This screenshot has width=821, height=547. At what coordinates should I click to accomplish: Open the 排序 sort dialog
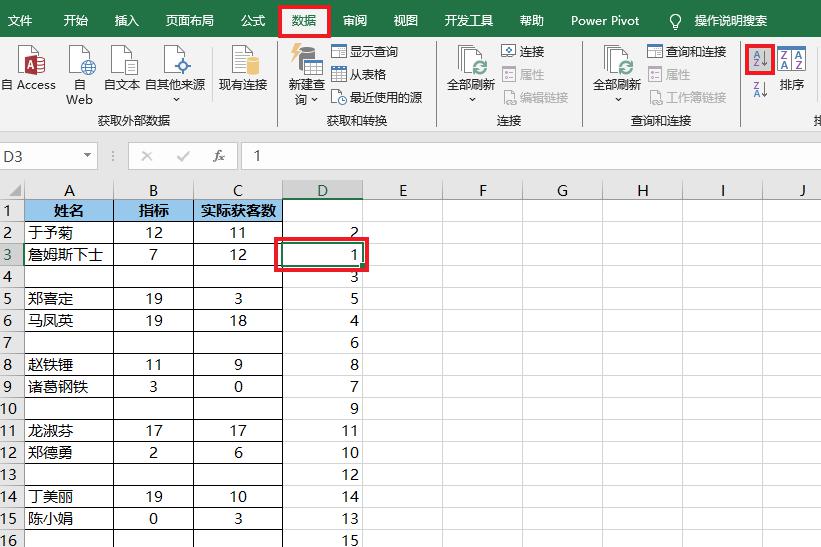[791, 69]
